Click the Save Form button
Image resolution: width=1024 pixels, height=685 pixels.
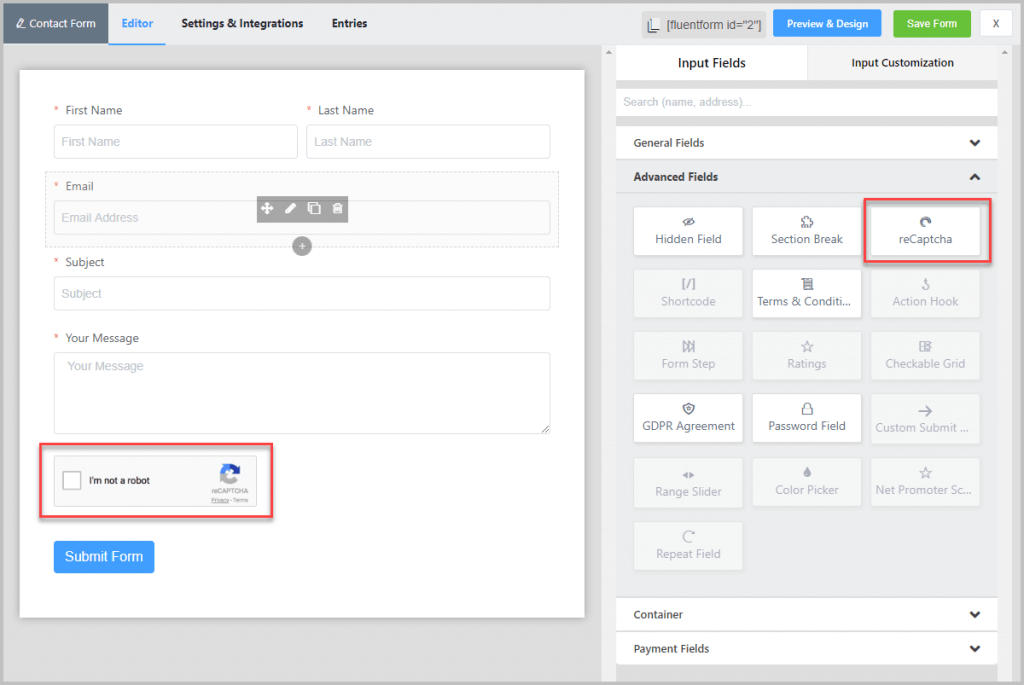(x=932, y=24)
